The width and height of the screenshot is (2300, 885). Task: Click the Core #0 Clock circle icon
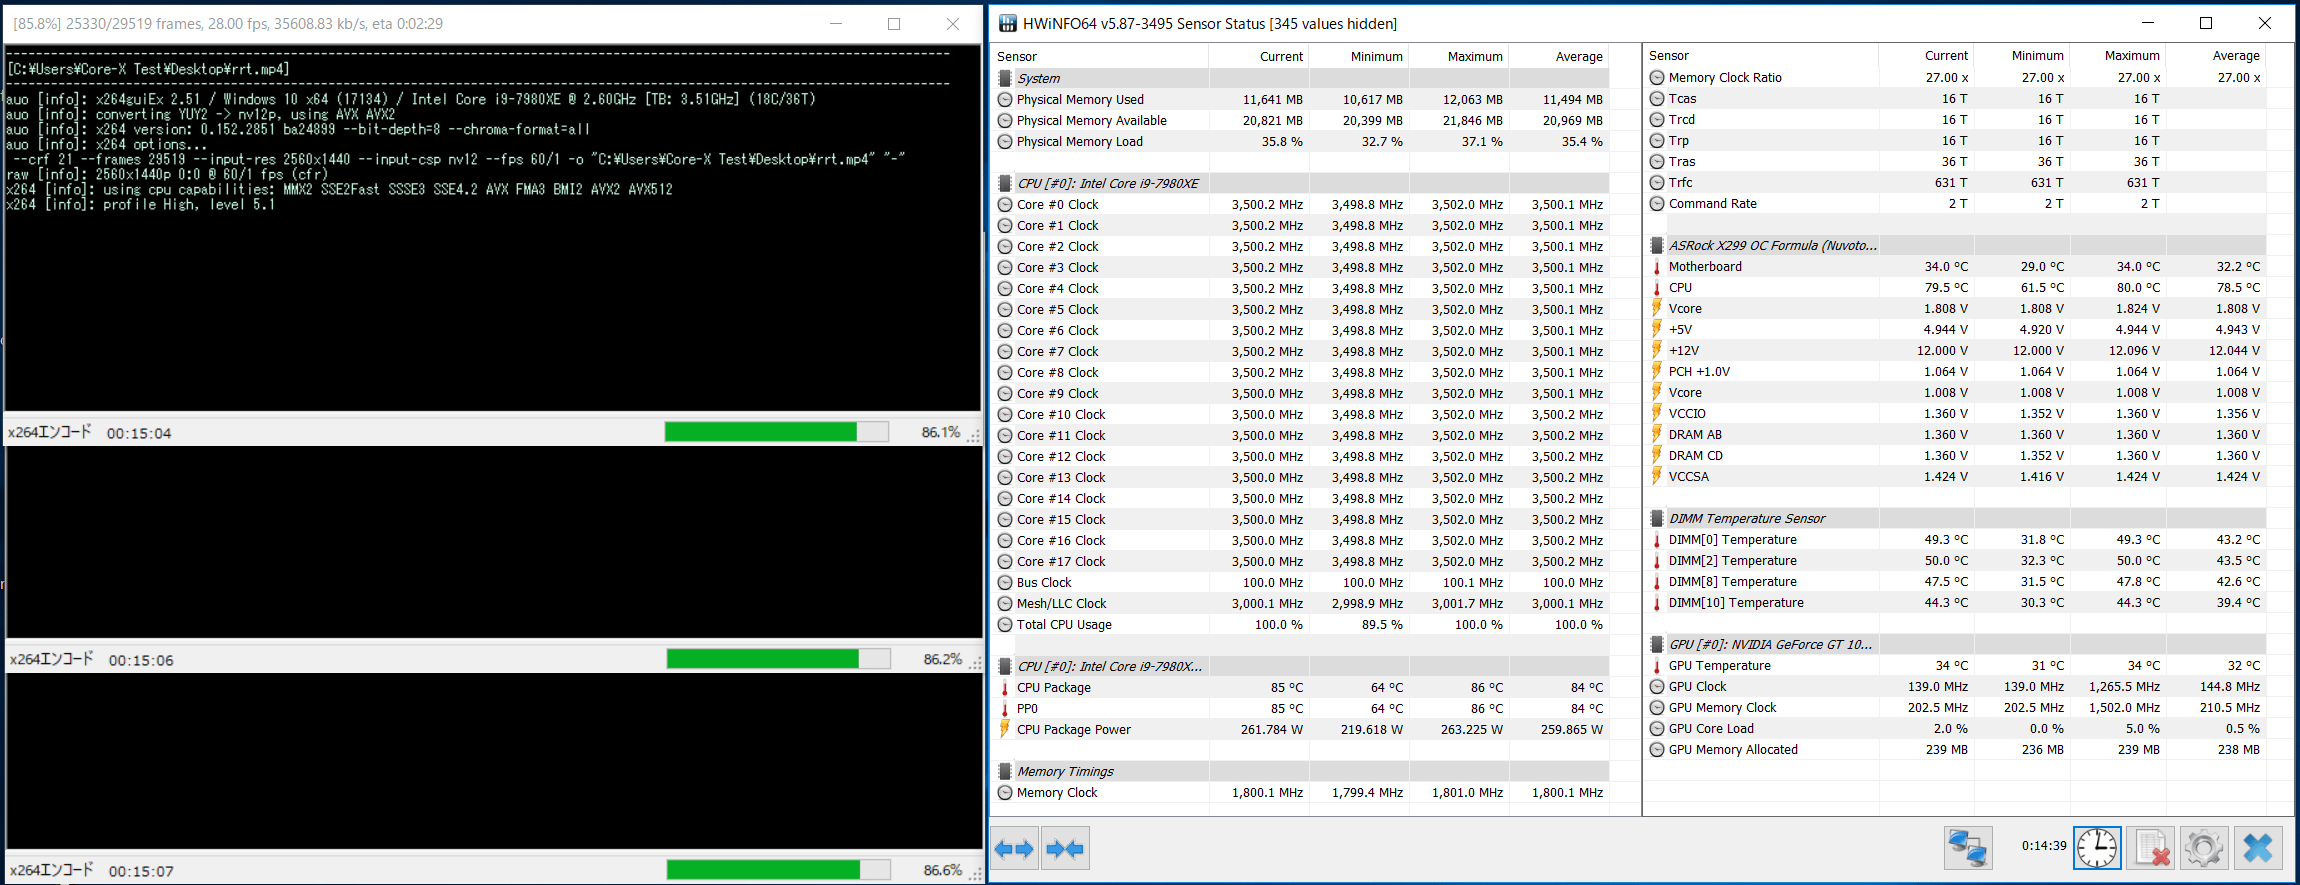pyautogui.click(x=1005, y=204)
